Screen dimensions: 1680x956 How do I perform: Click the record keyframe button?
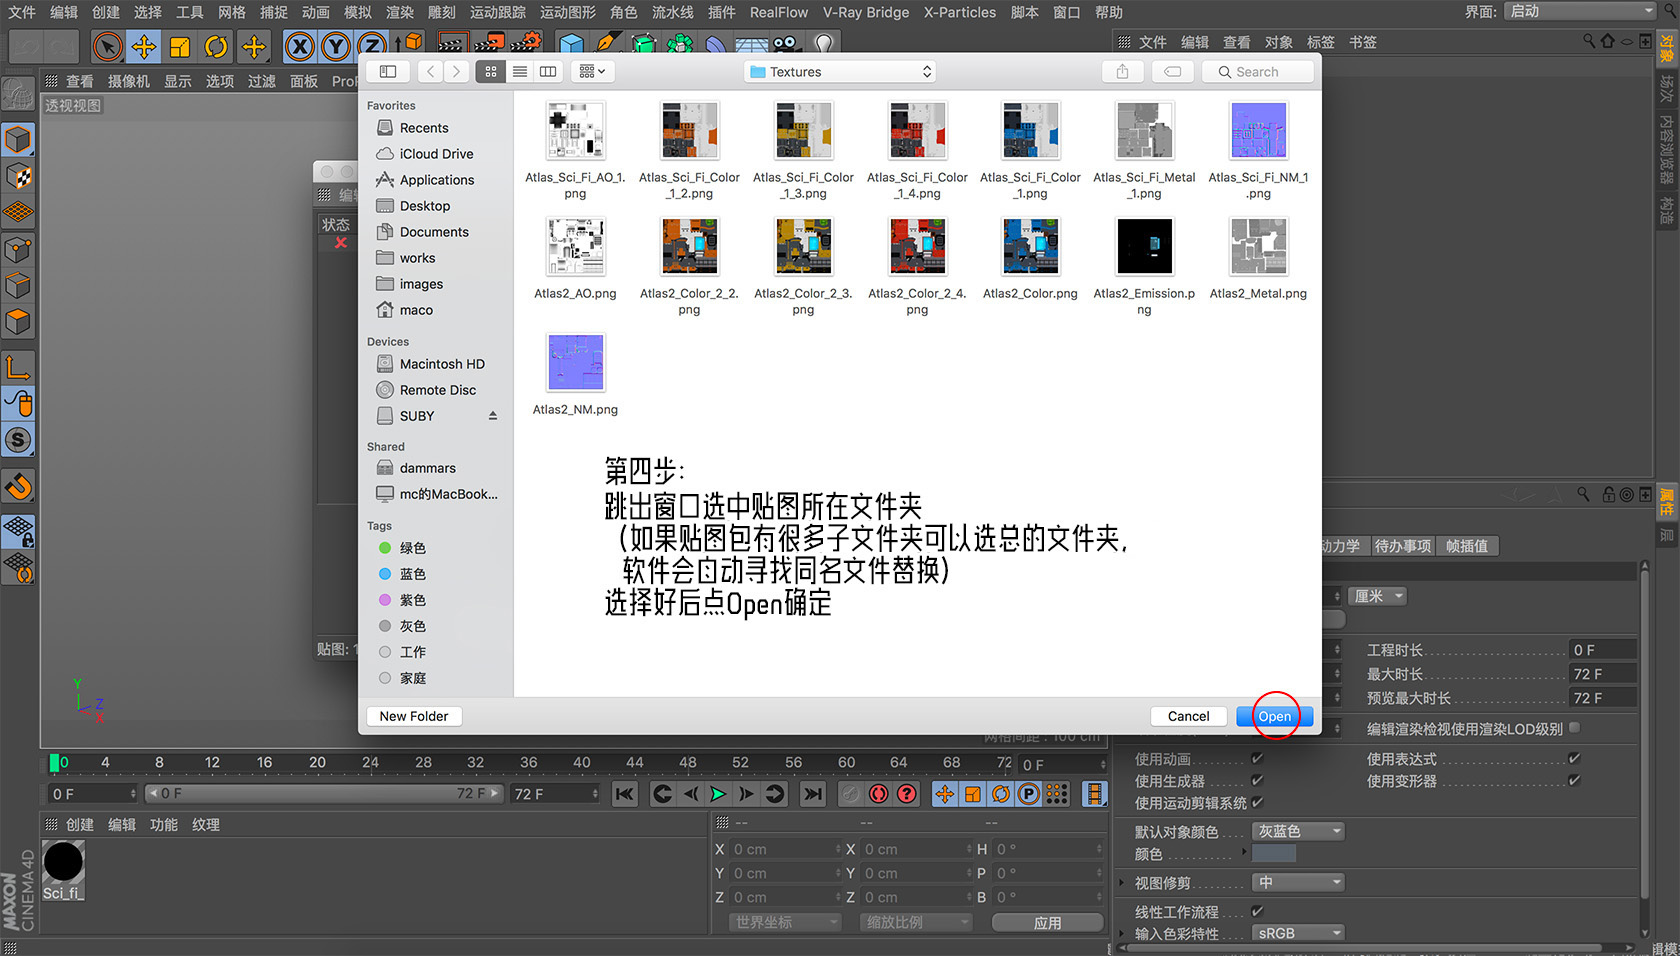click(879, 794)
